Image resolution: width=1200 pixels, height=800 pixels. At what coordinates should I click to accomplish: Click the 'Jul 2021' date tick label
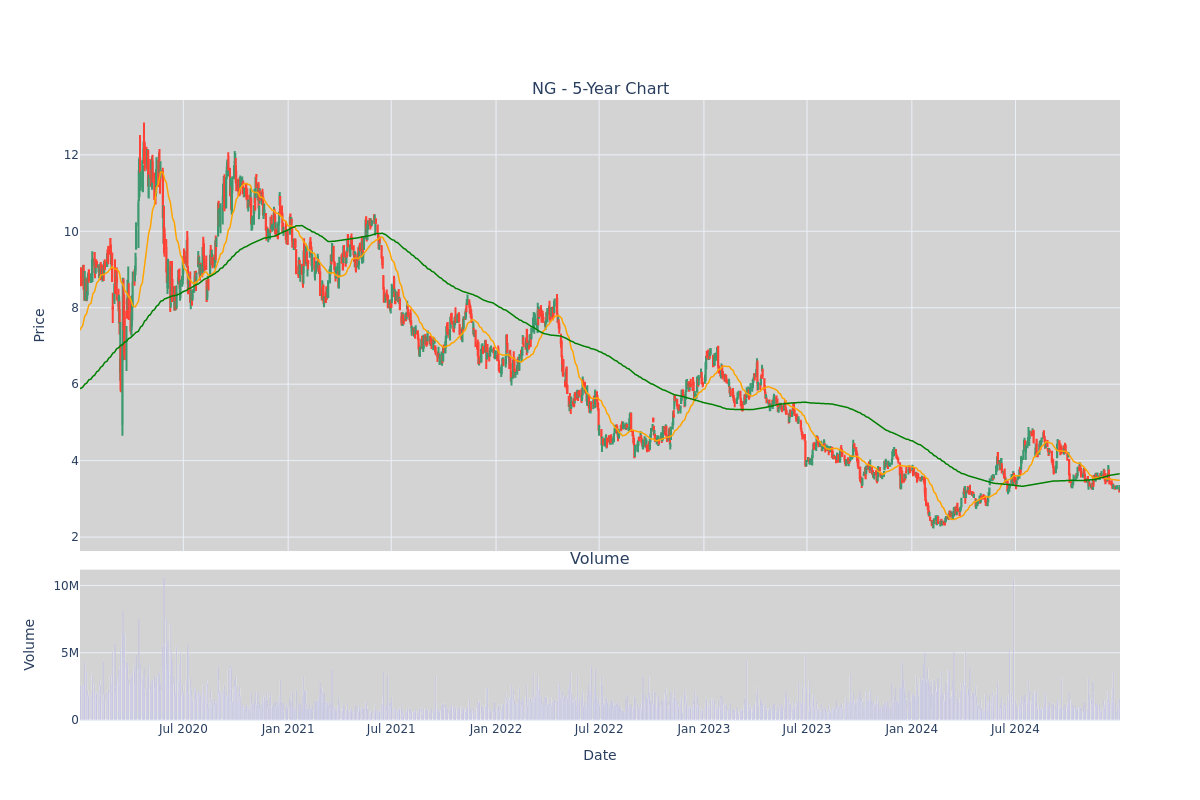[x=391, y=729]
